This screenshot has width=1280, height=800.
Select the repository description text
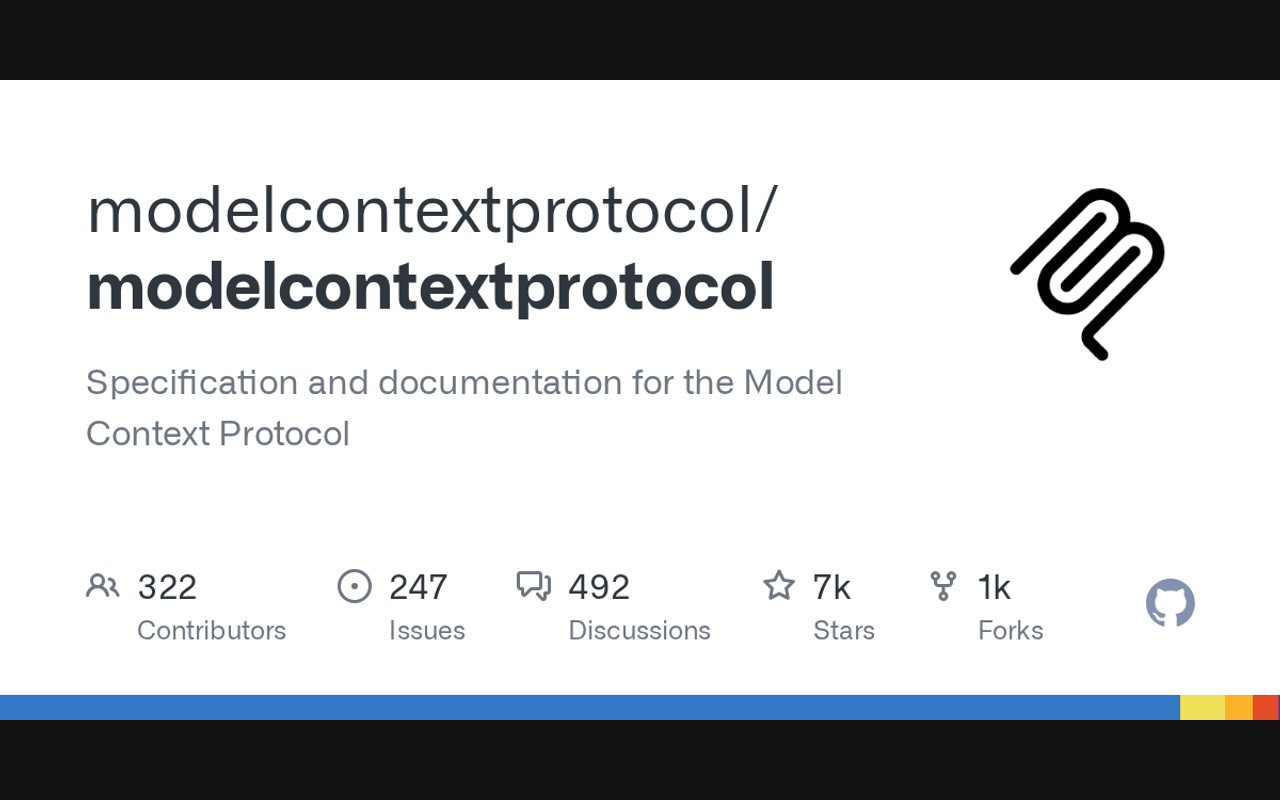(464, 408)
